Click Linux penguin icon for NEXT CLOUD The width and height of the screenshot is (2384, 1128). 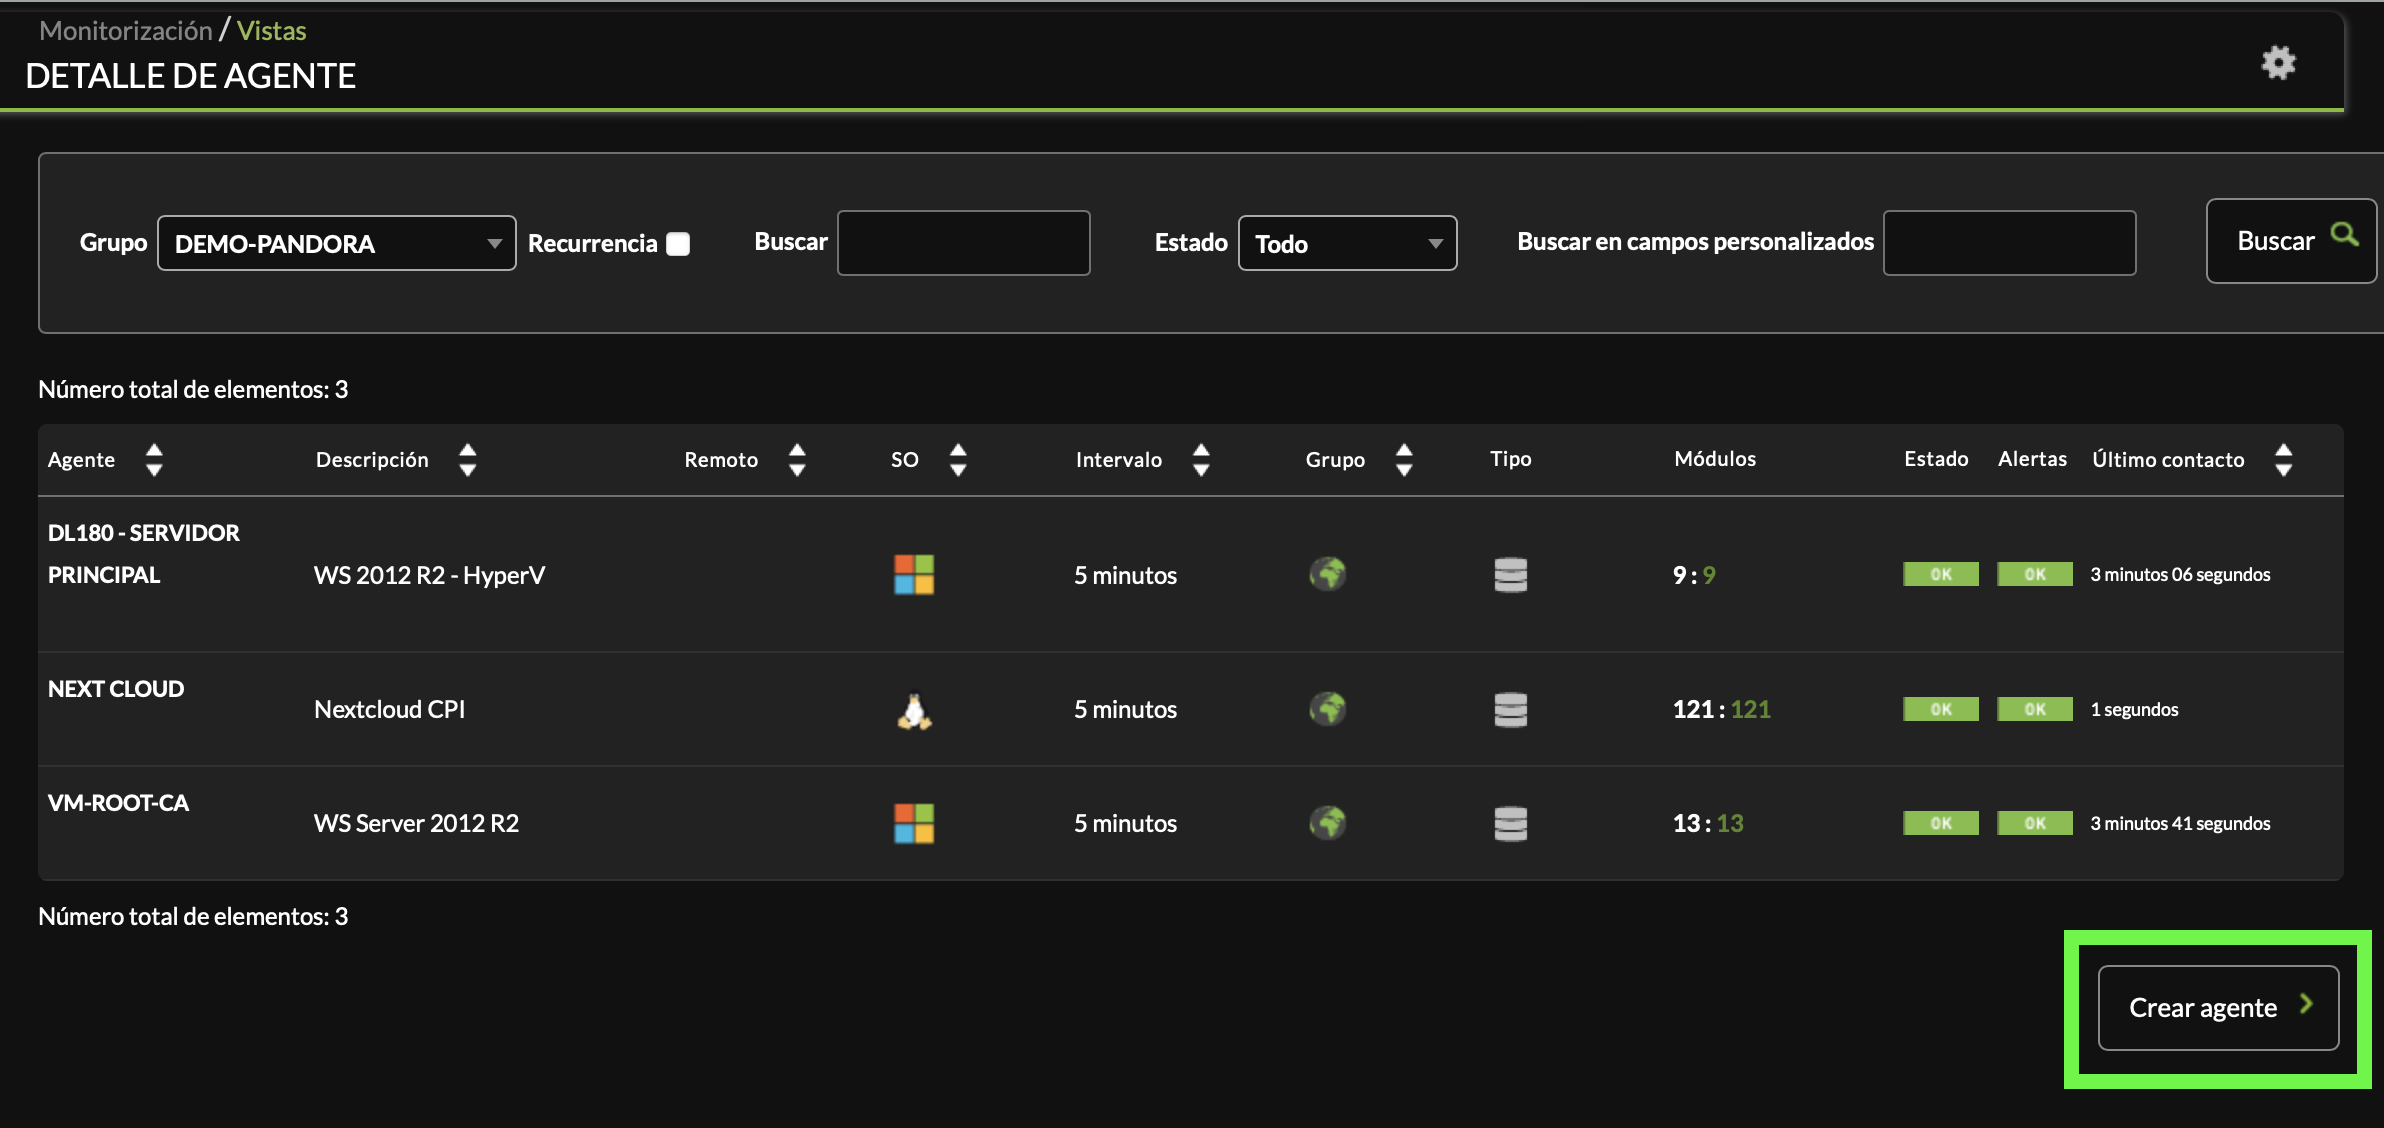(914, 711)
